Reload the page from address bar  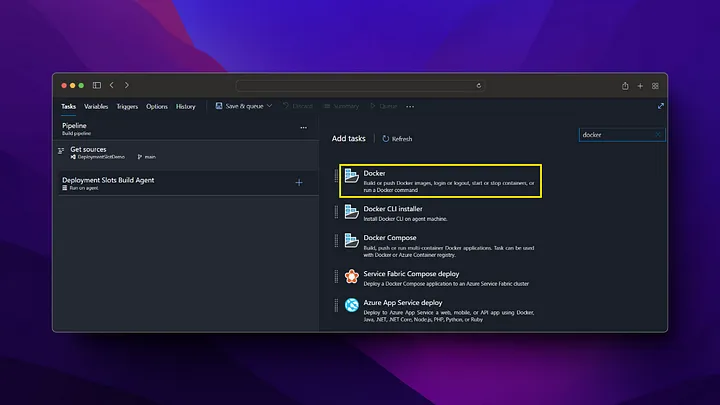pyautogui.click(x=478, y=85)
